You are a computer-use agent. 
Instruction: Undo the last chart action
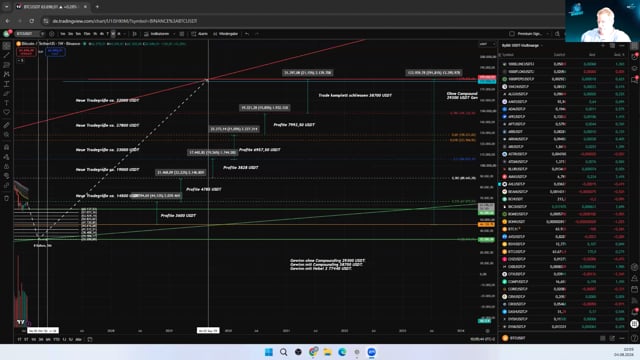[247, 34]
